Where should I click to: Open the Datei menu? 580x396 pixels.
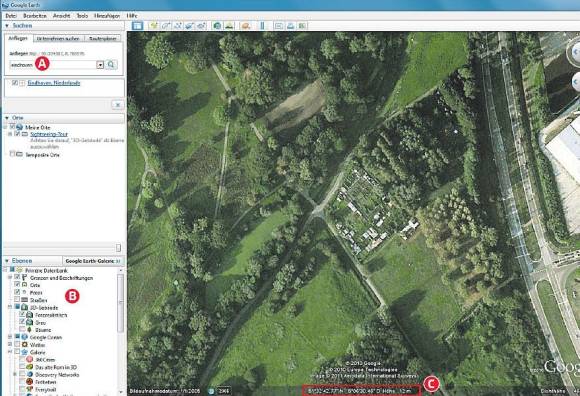click(11, 16)
